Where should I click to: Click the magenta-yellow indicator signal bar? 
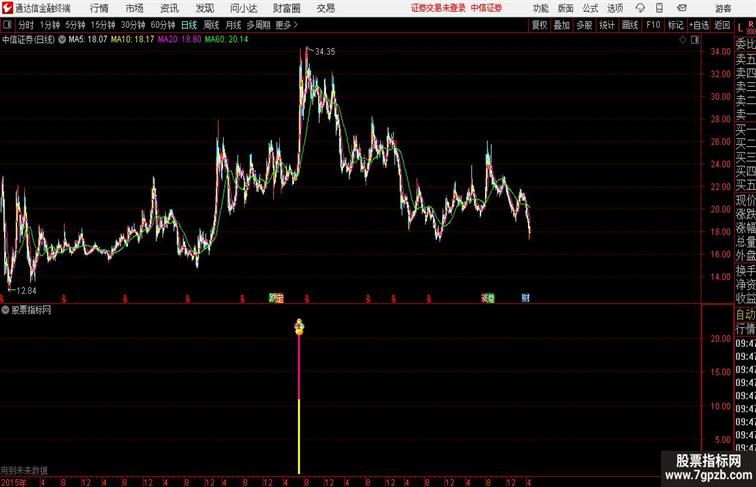point(299,404)
